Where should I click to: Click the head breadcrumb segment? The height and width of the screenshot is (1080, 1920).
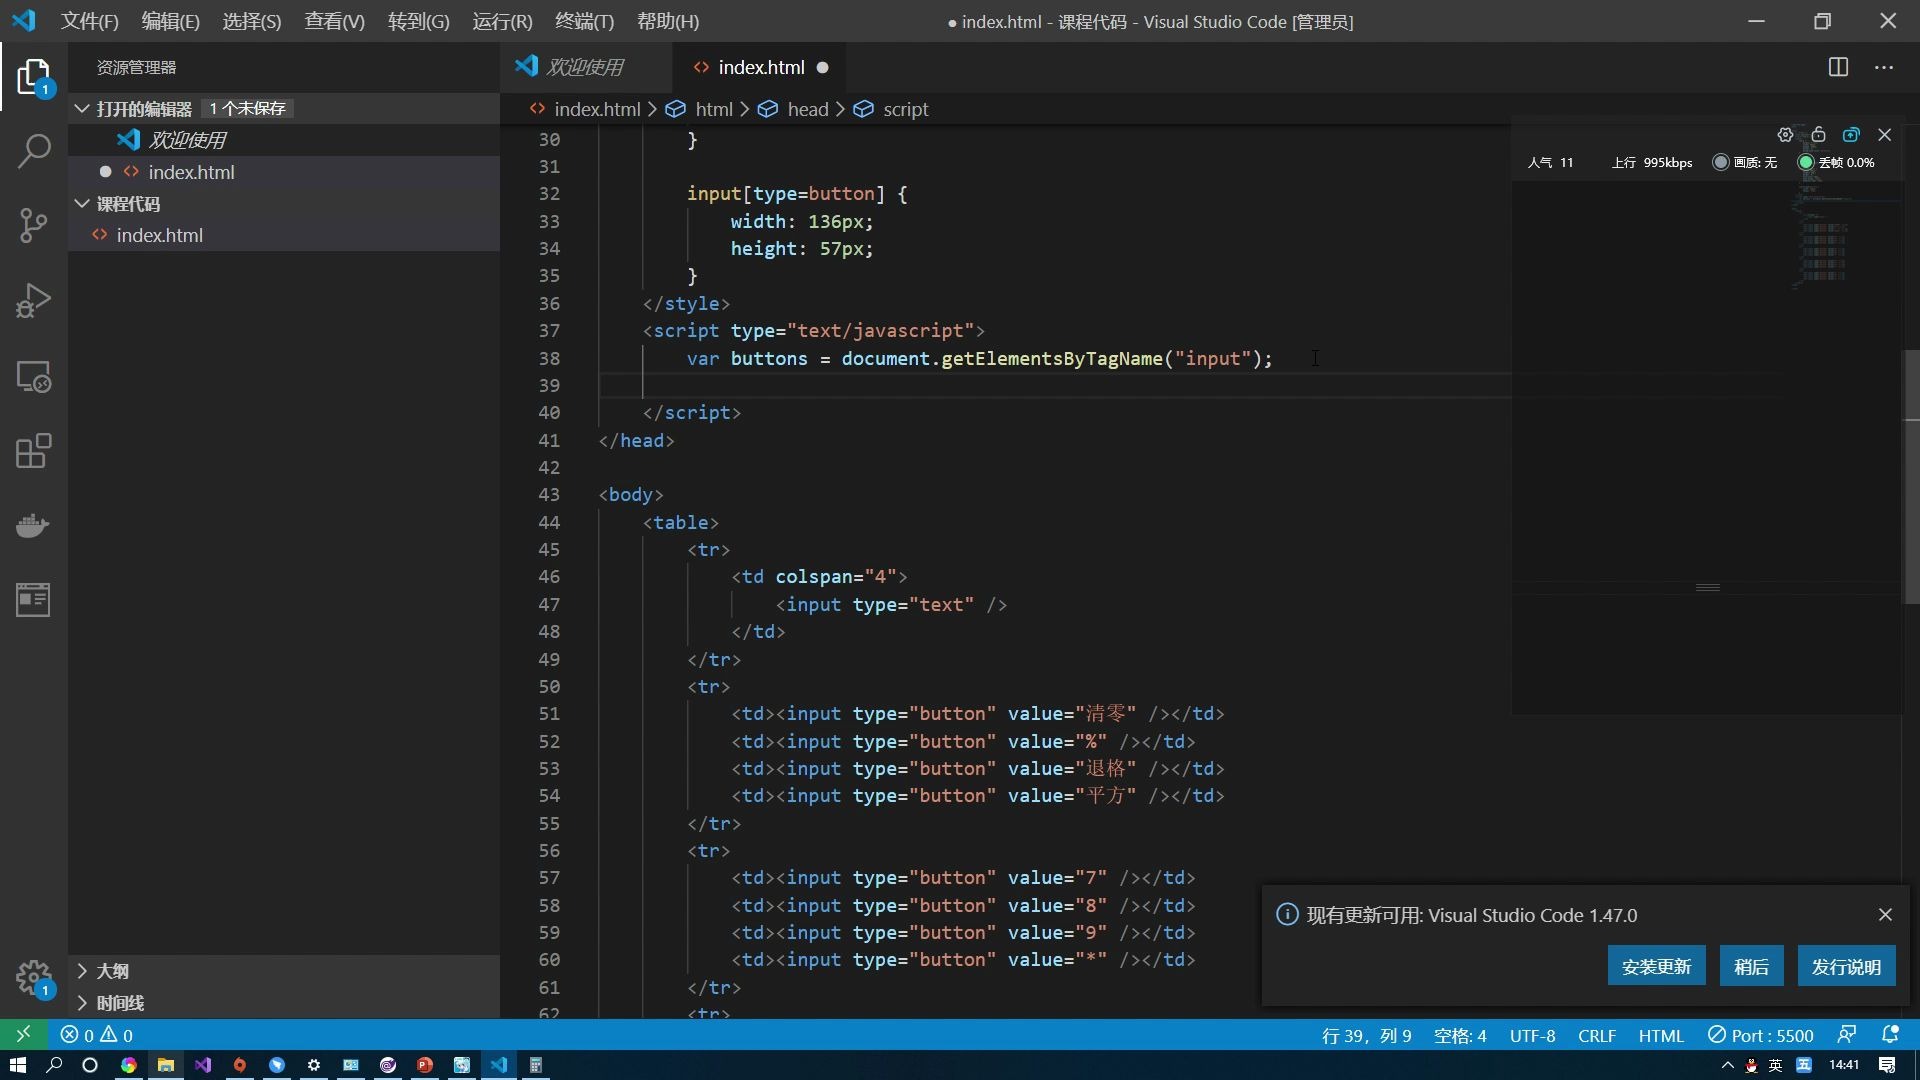tap(808, 109)
